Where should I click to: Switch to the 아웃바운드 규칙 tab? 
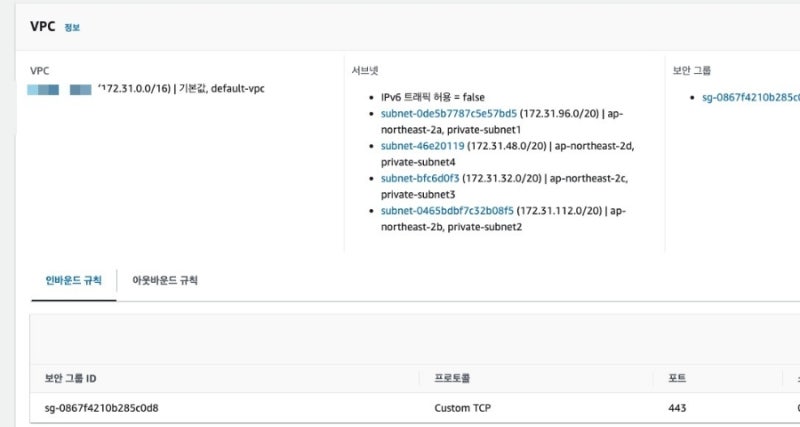tap(165, 280)
